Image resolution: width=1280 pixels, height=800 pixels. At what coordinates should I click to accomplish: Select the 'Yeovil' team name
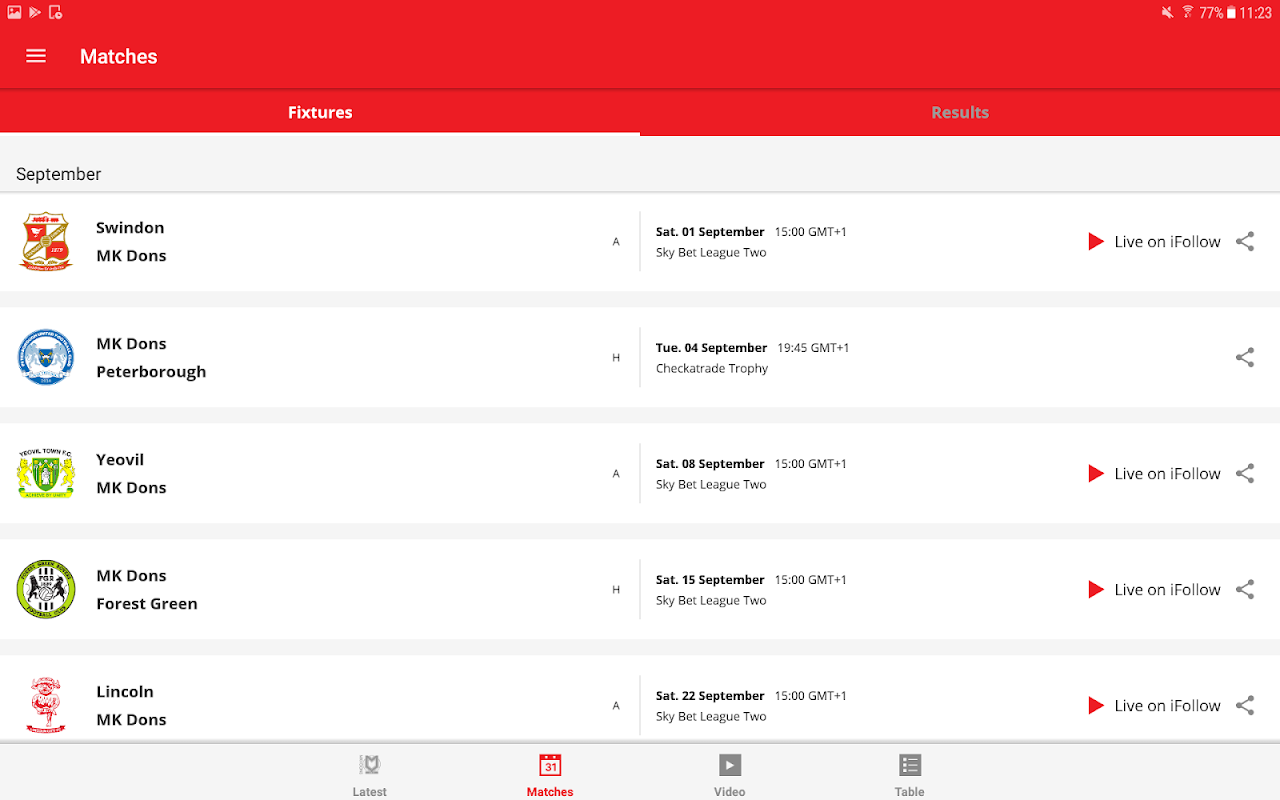(x=120, y=459)
